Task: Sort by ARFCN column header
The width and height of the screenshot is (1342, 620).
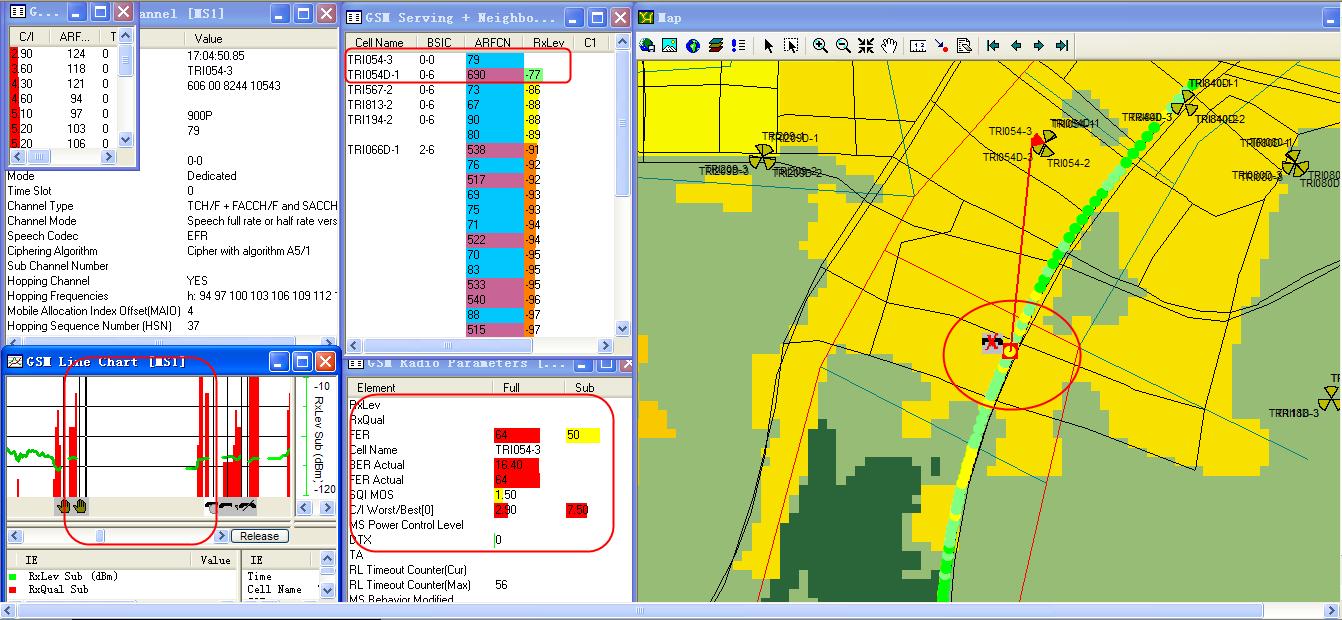Action: click(x=494, y=43)
